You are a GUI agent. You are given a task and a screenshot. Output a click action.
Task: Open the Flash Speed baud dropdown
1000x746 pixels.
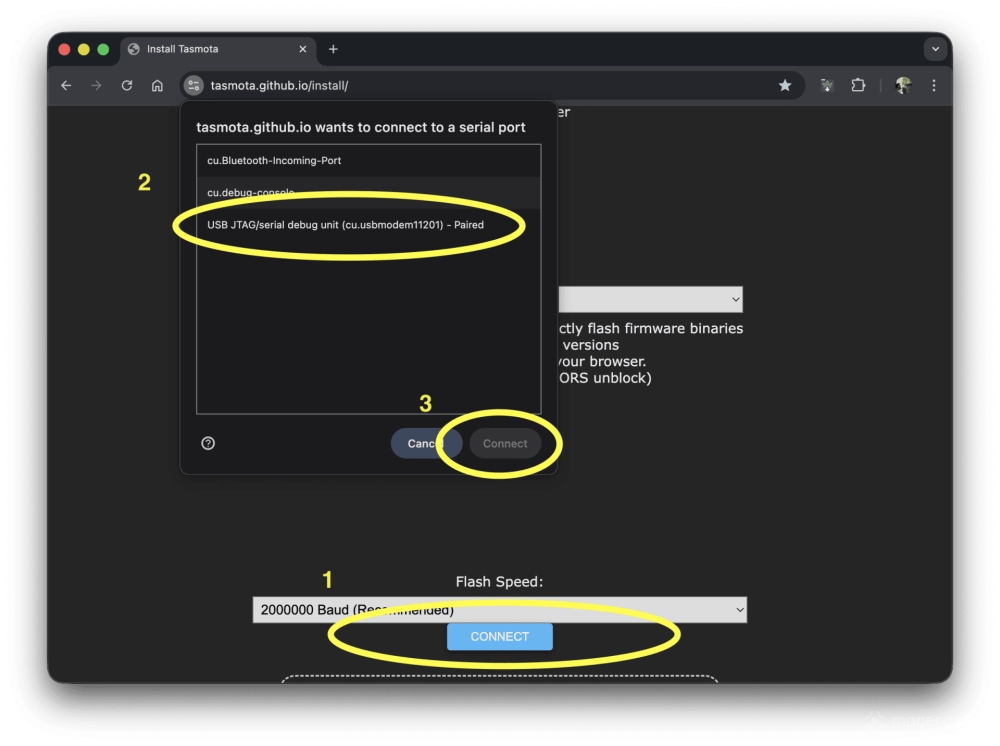click(x=499, y=609)
